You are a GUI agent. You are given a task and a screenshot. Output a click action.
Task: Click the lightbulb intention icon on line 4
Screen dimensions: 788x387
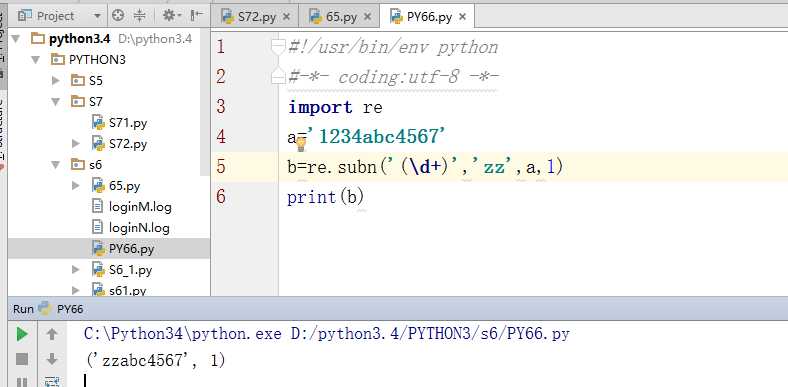[301, 144]
